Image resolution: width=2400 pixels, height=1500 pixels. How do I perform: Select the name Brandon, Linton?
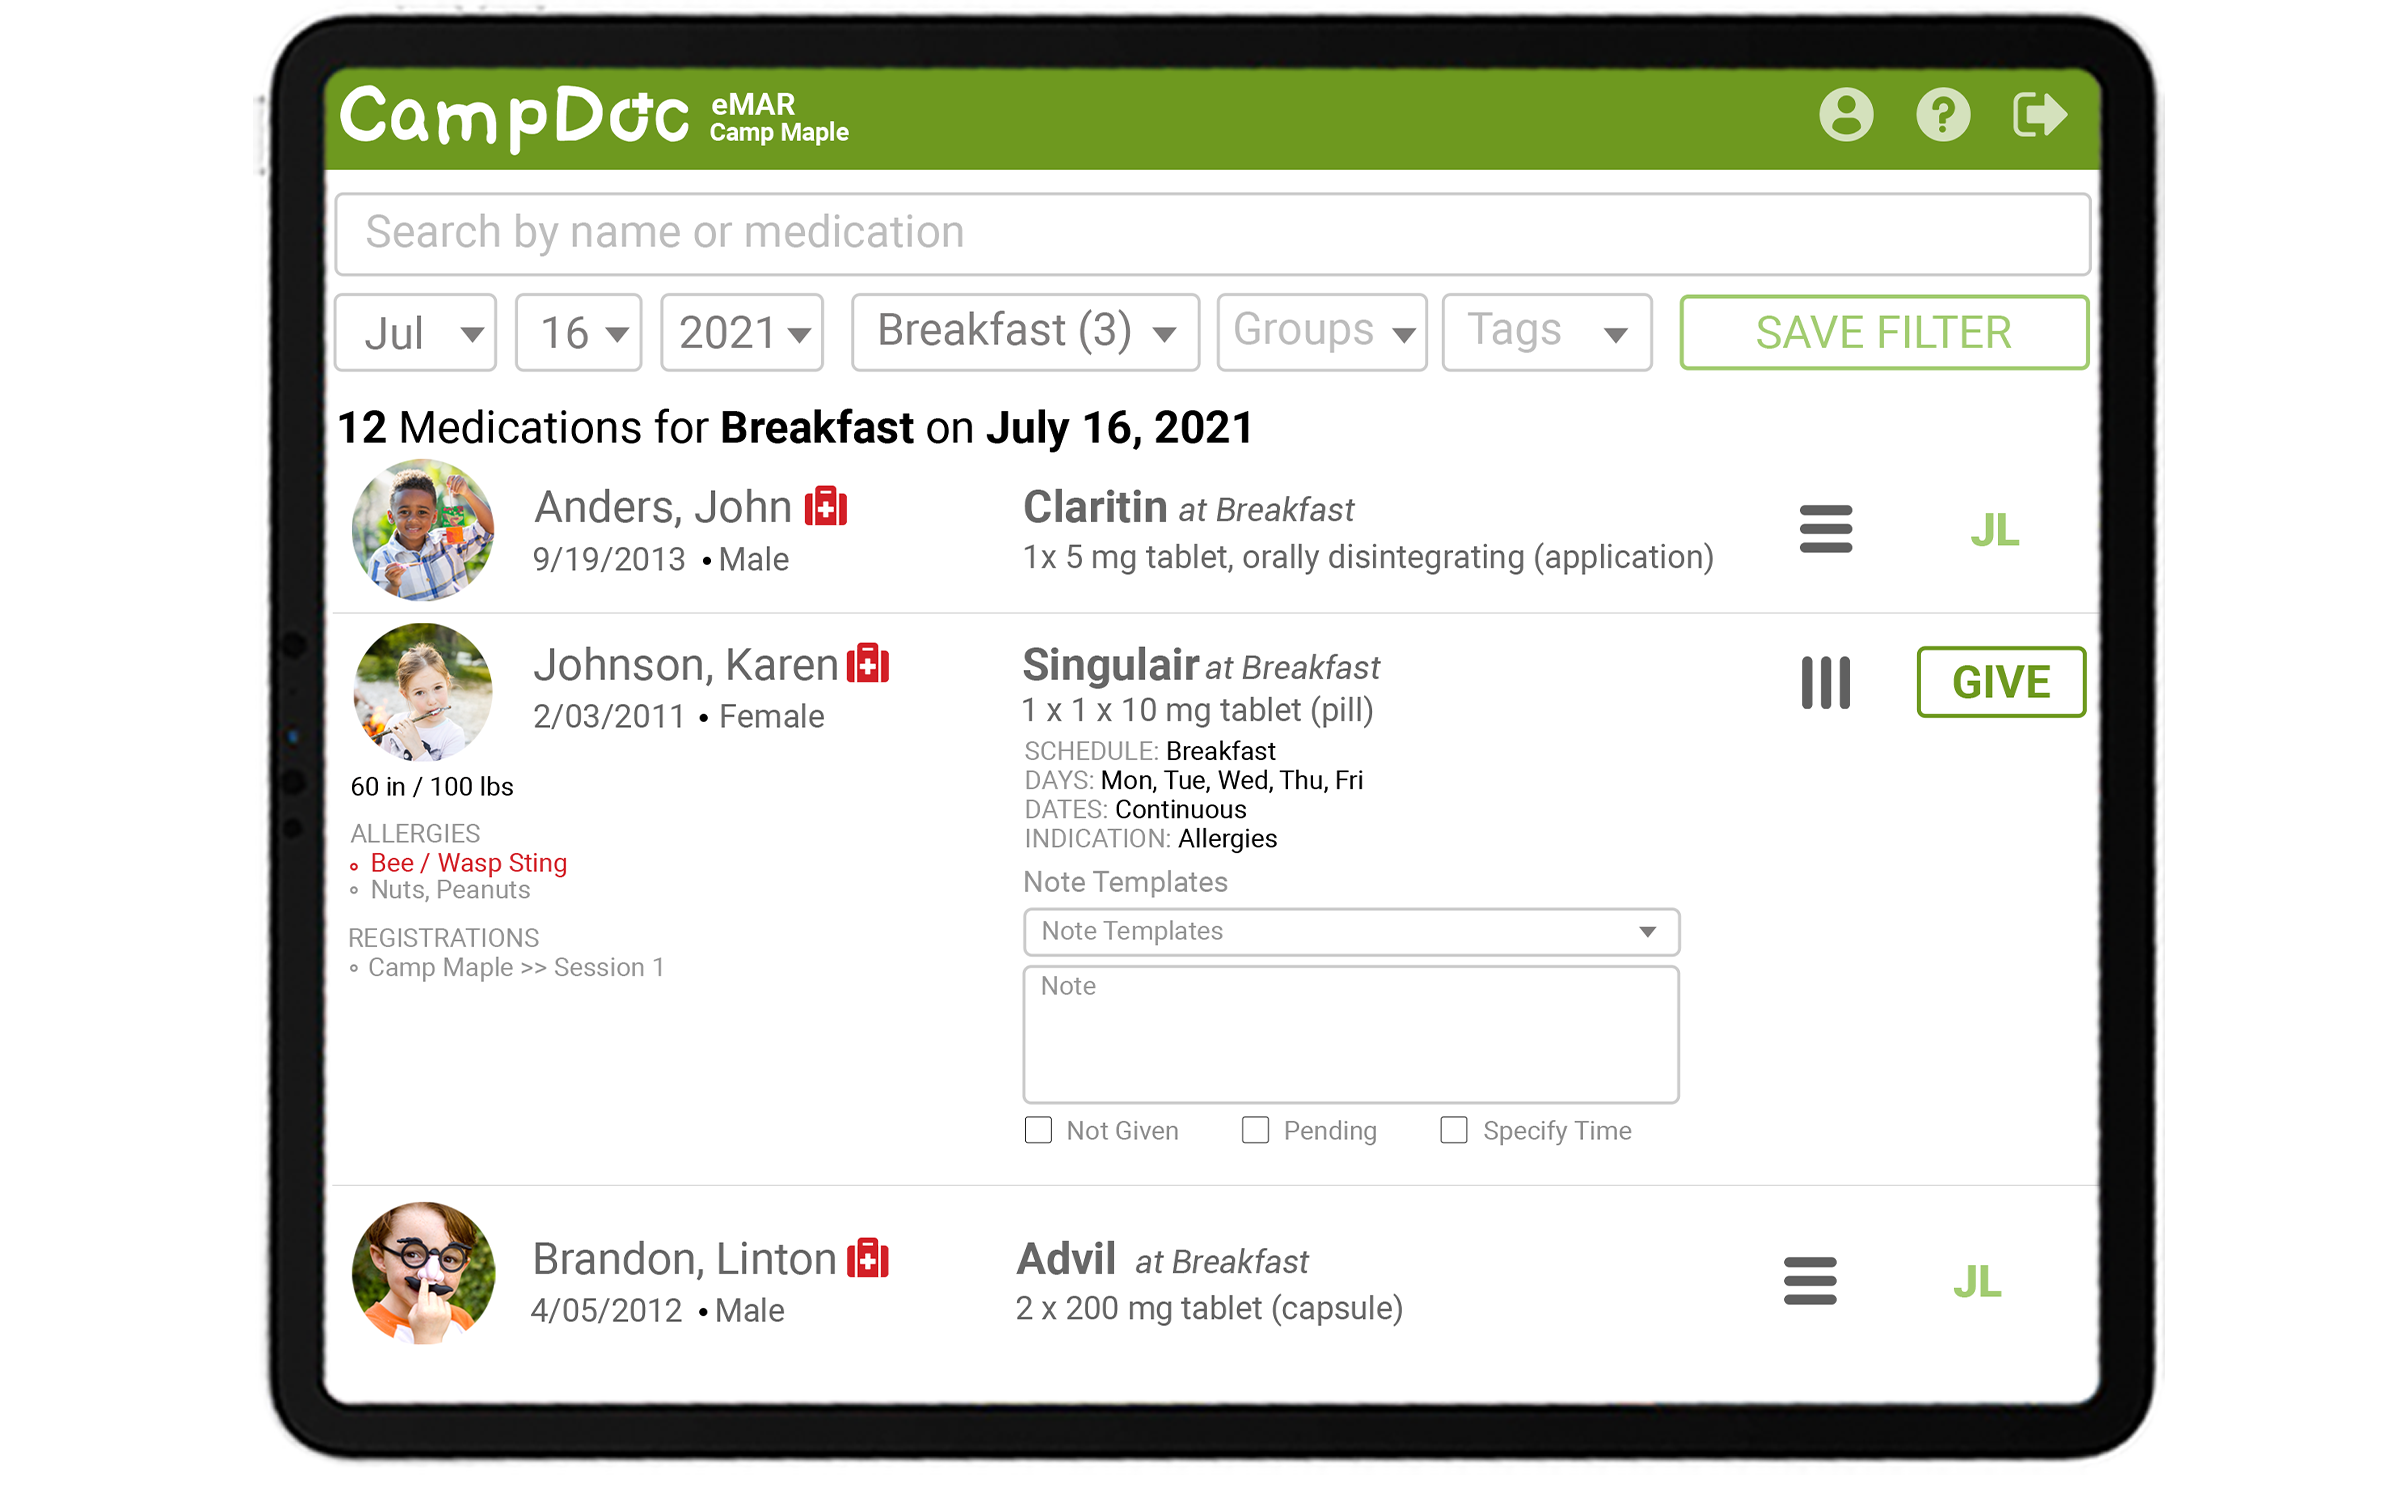coord(684,1259)
